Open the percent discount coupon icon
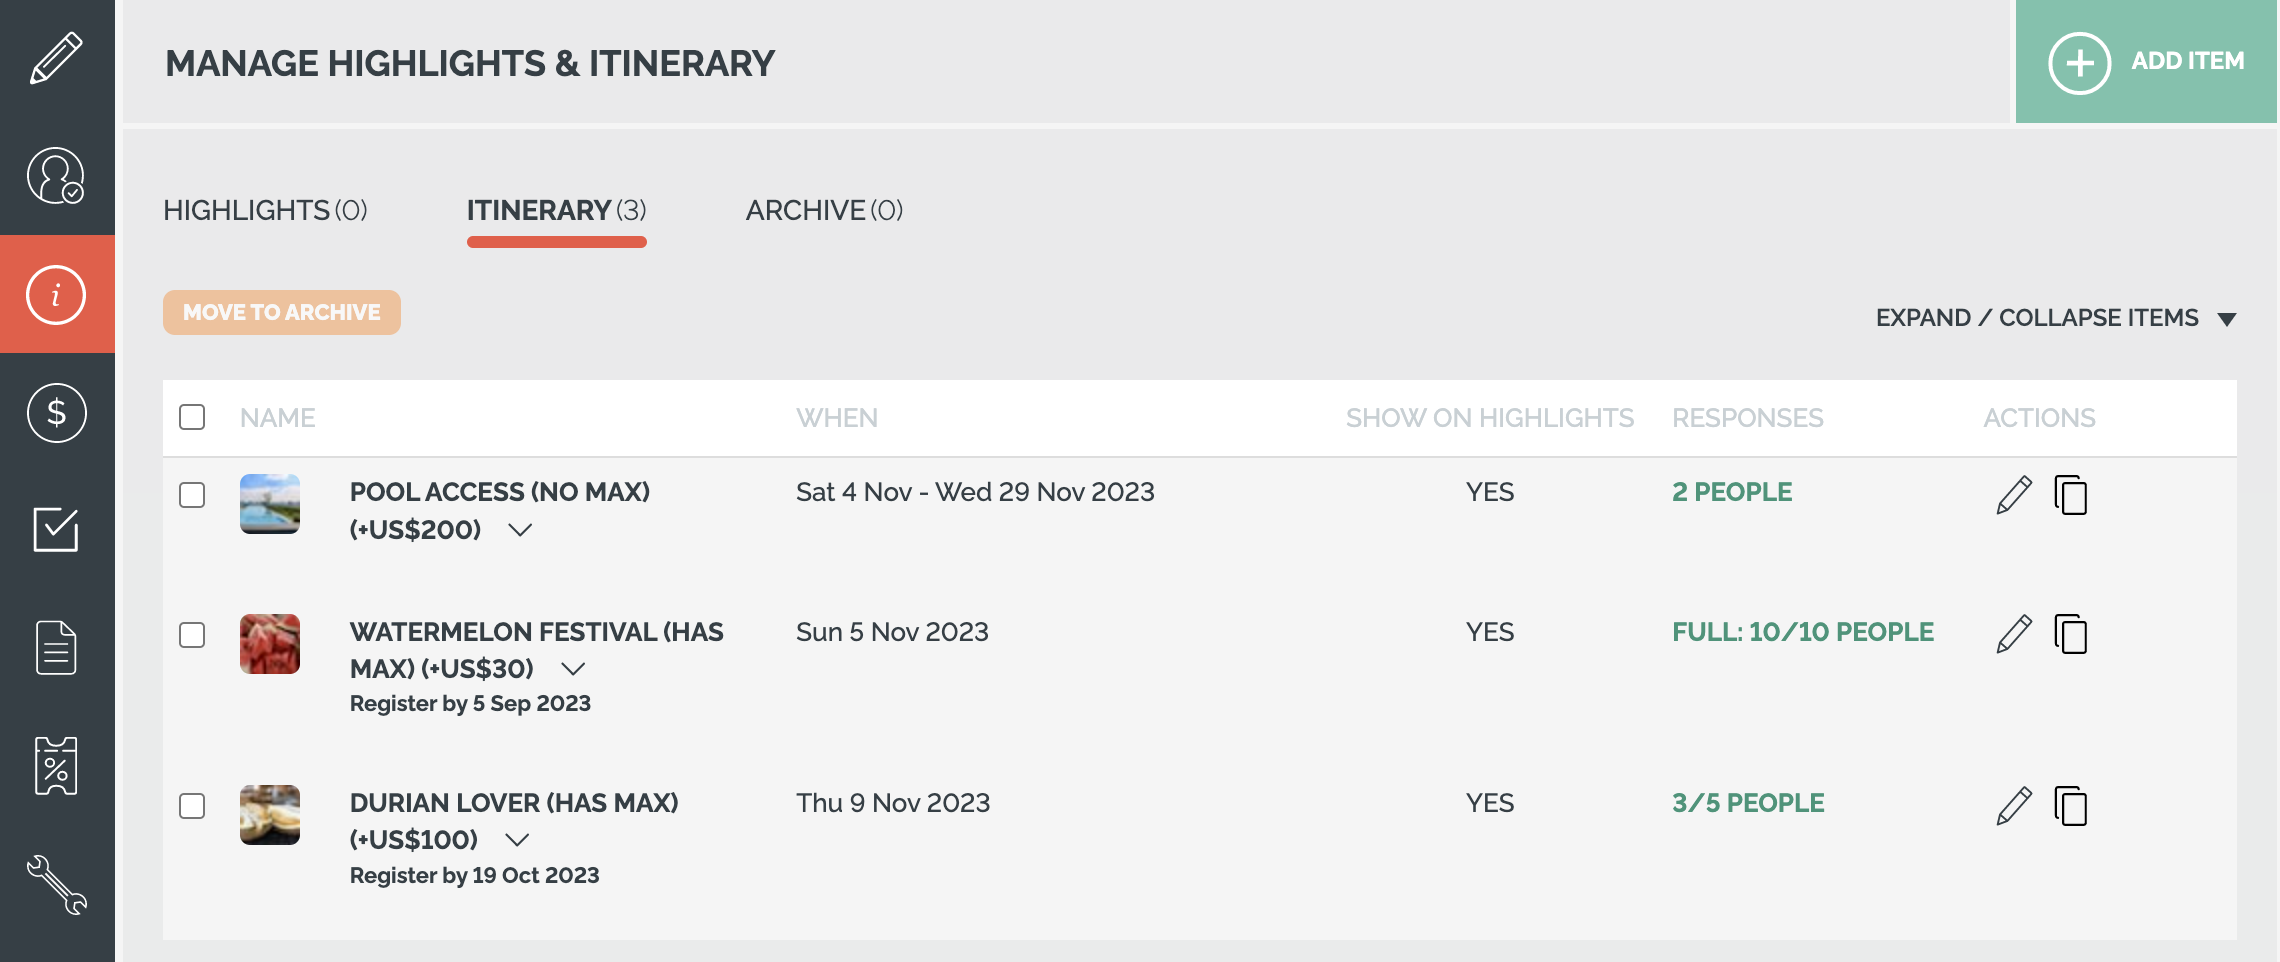Screen dimensions: 2280x962 point(56,766)
